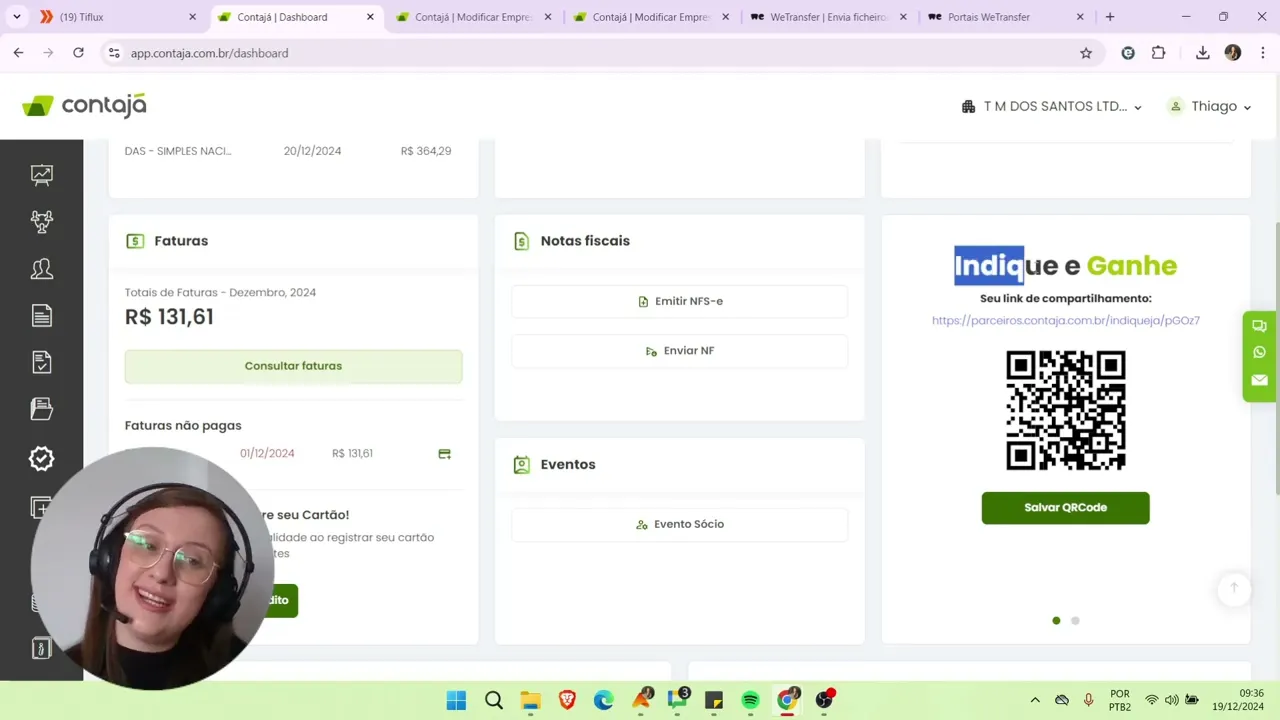Image resolution: width=1280 pixels, height=720 pixels.
Task: Open the WeTransfer Envia ficheiros tab
Action: pyautogui.click(x=829, y=17)
